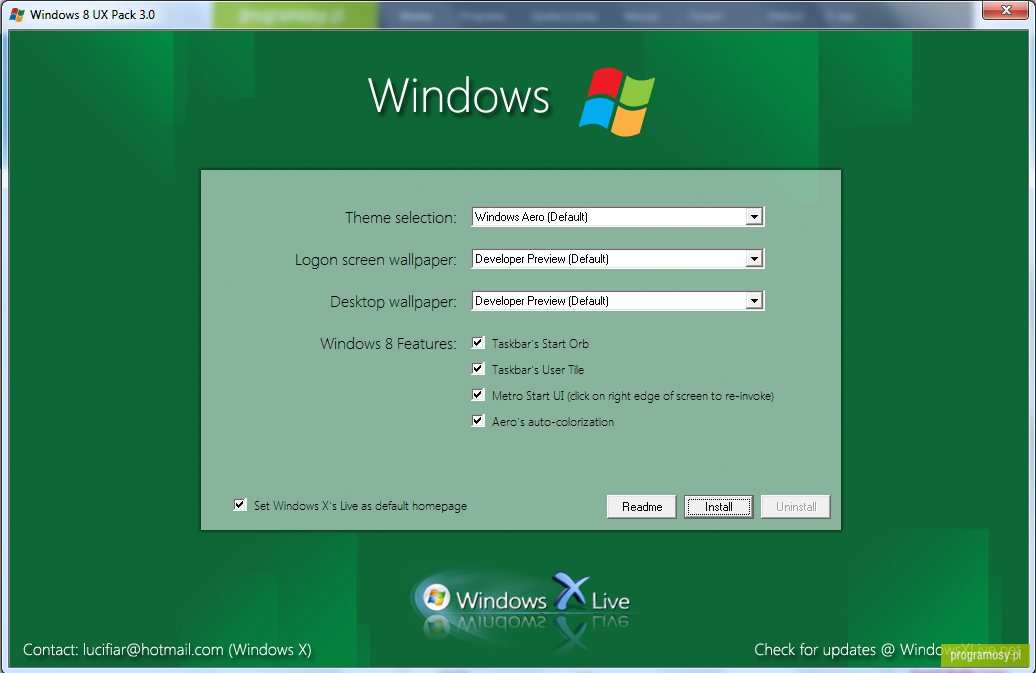Click the 'Theme selection:' label
1036x673 pixels.
(401, 217)
